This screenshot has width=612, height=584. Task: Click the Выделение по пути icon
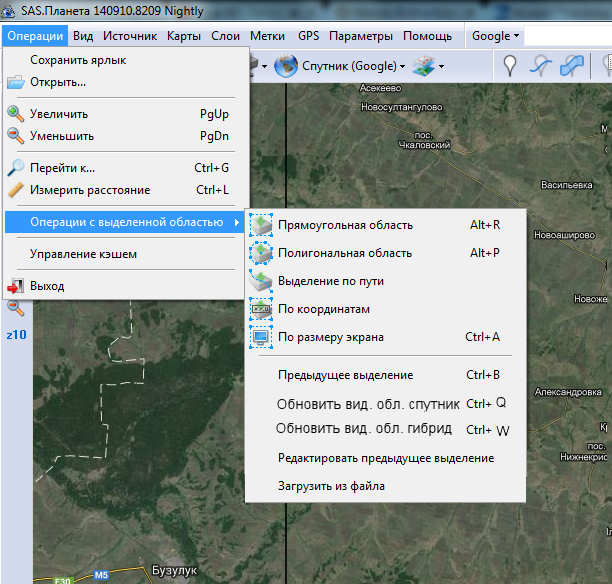pyautogui.click(x=260, y=281)
